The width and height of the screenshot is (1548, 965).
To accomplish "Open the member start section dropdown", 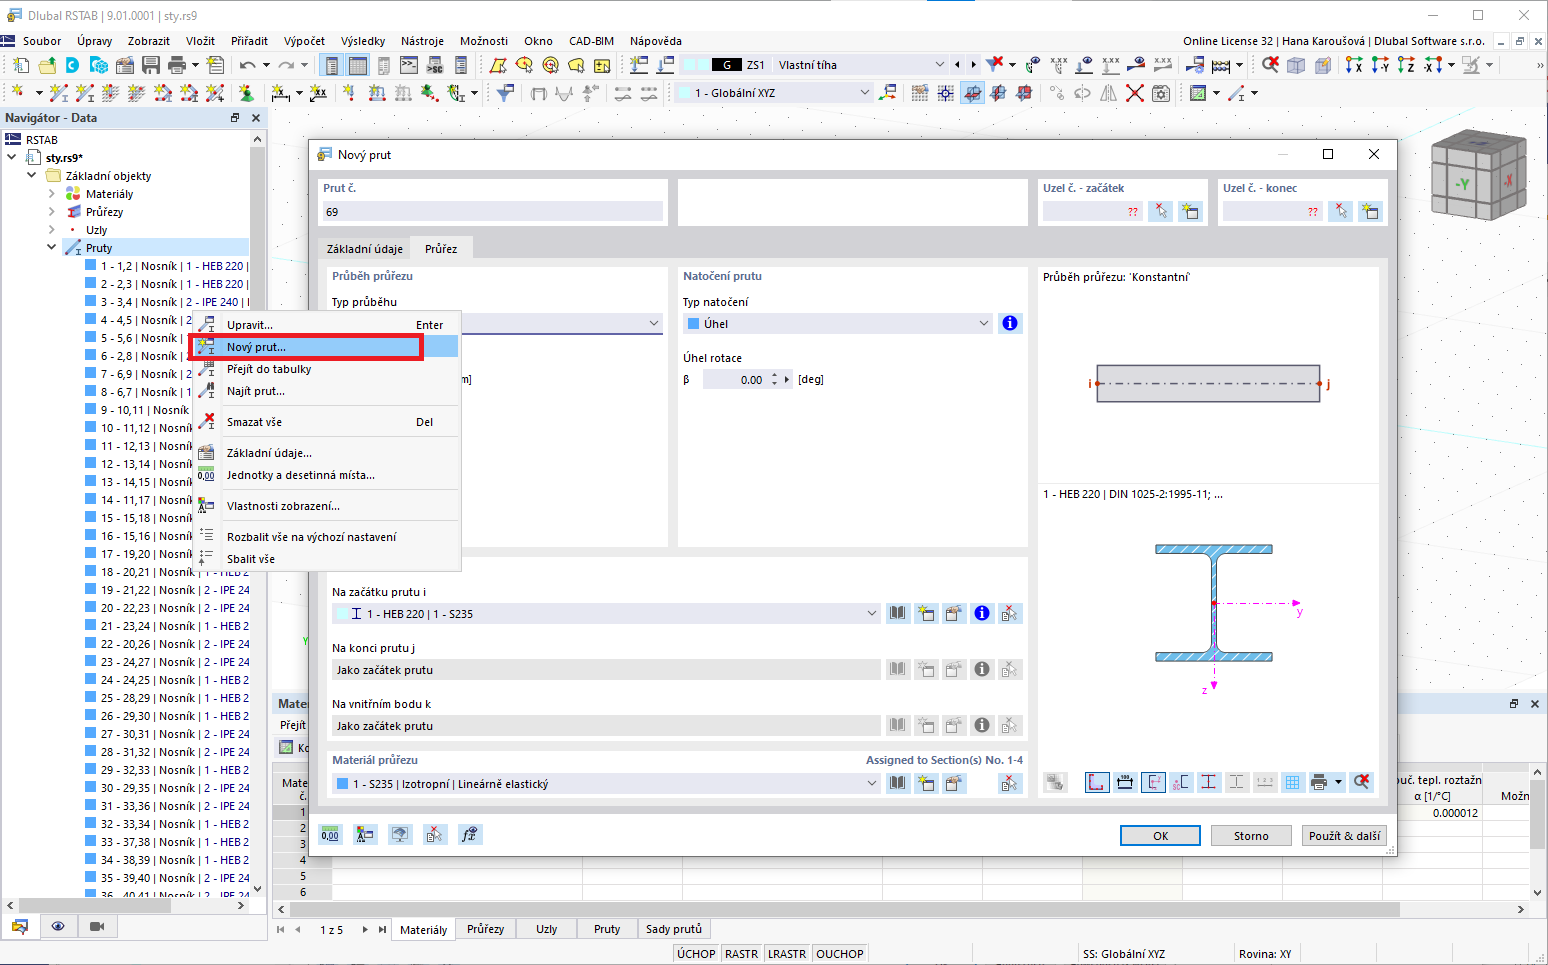I will tap(606, 613).
